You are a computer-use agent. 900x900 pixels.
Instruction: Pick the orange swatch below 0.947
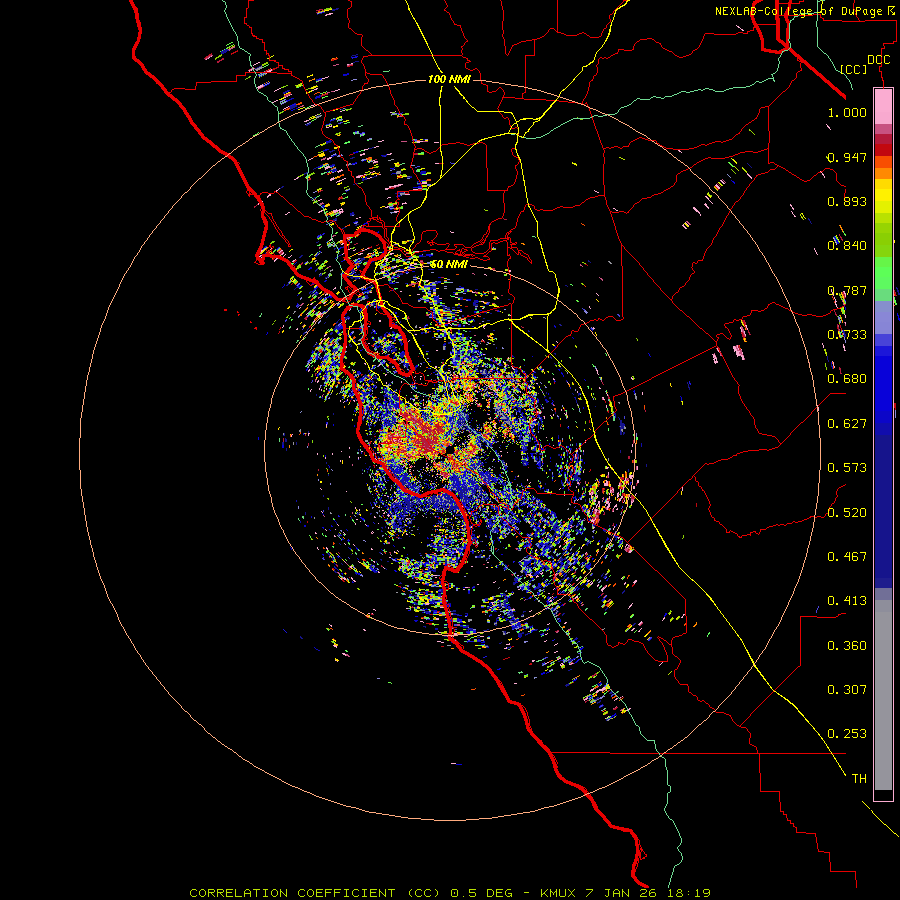883,162
